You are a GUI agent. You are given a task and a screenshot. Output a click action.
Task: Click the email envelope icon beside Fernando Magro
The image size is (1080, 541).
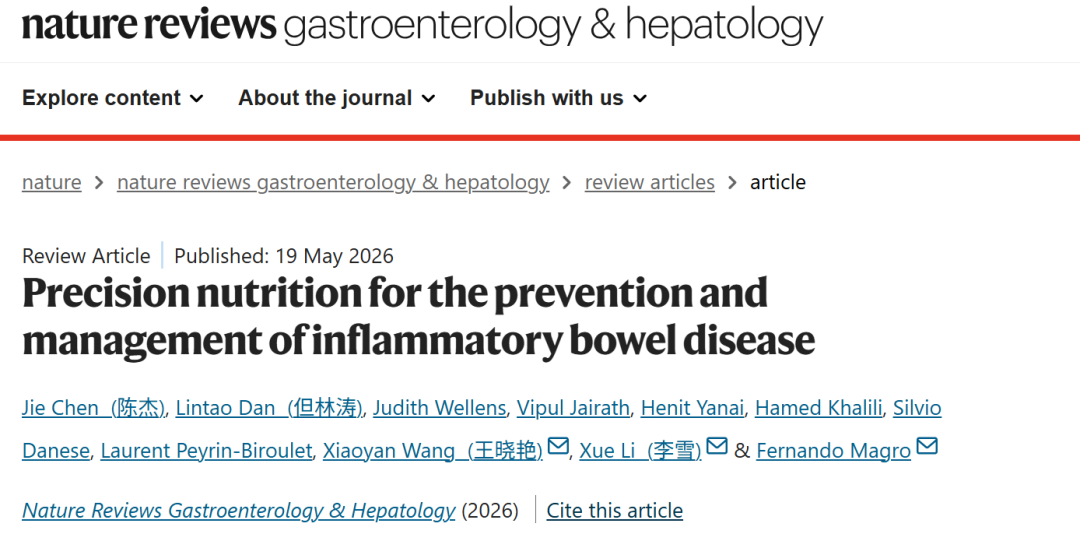927,447
